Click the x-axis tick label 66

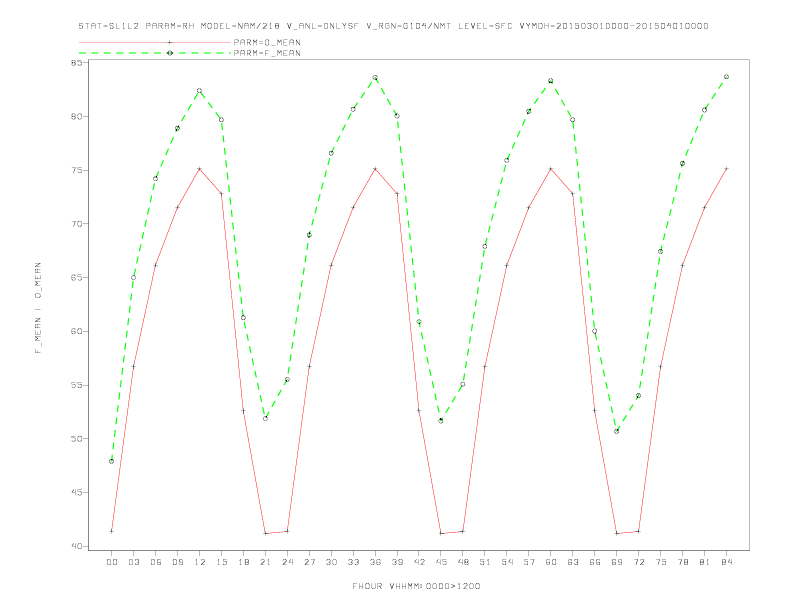coord(595,562)
